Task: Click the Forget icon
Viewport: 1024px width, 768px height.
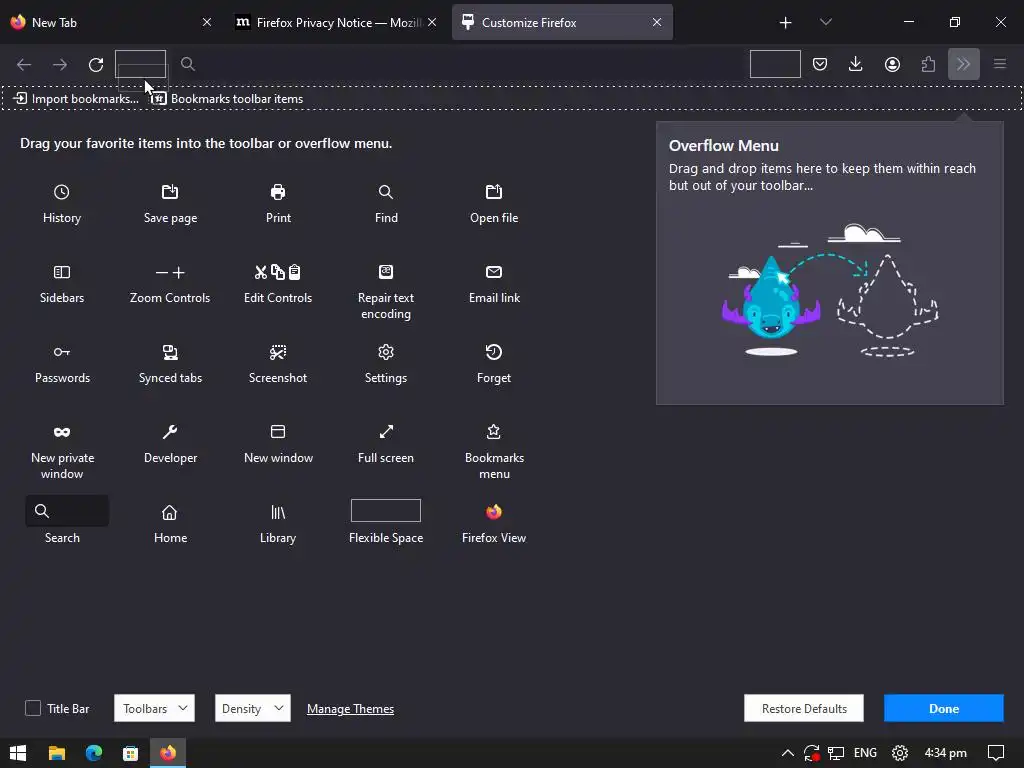Action: [494, 352]
